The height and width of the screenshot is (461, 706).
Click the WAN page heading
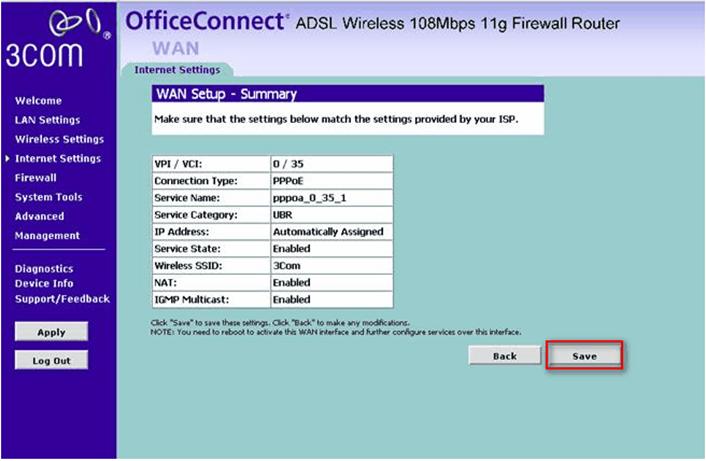coord(176,48)
